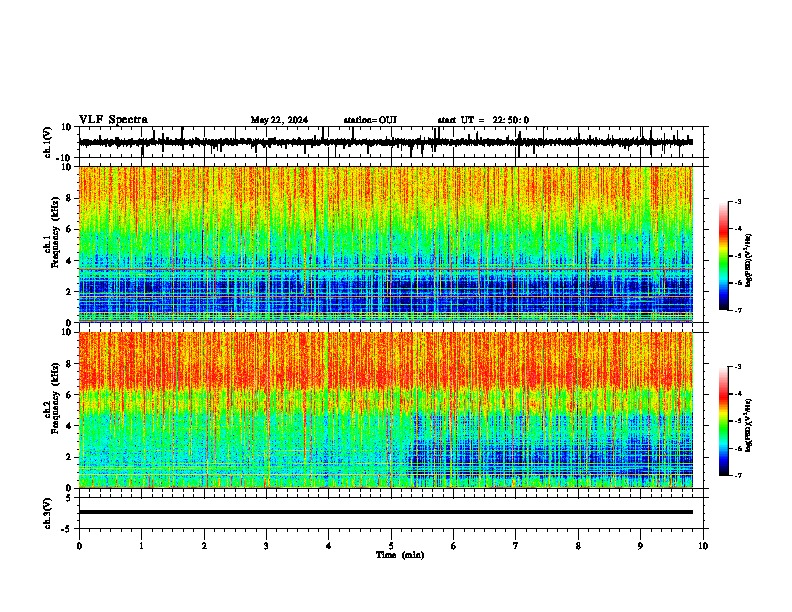Click time axis tick label "2"

(204, 546)
